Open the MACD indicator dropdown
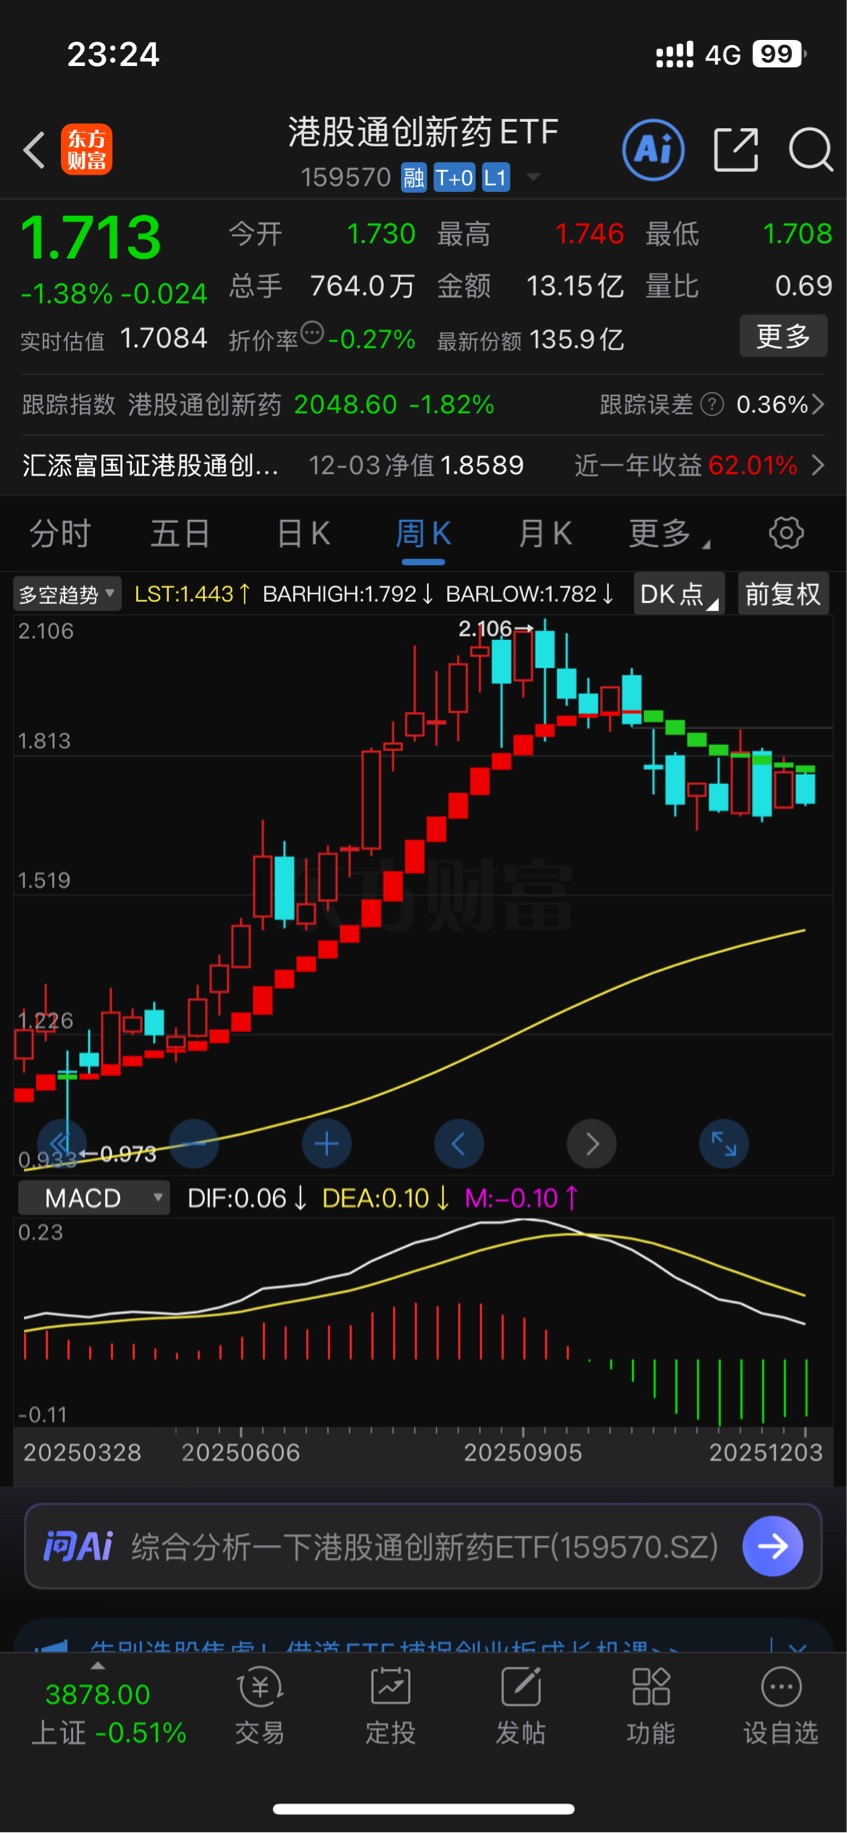 coord(95,1198)
